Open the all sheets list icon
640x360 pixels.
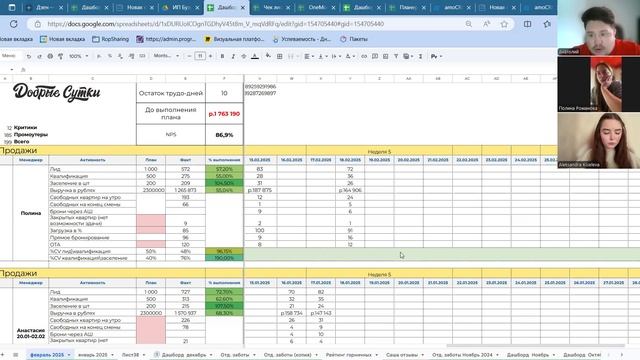(16, 355)
